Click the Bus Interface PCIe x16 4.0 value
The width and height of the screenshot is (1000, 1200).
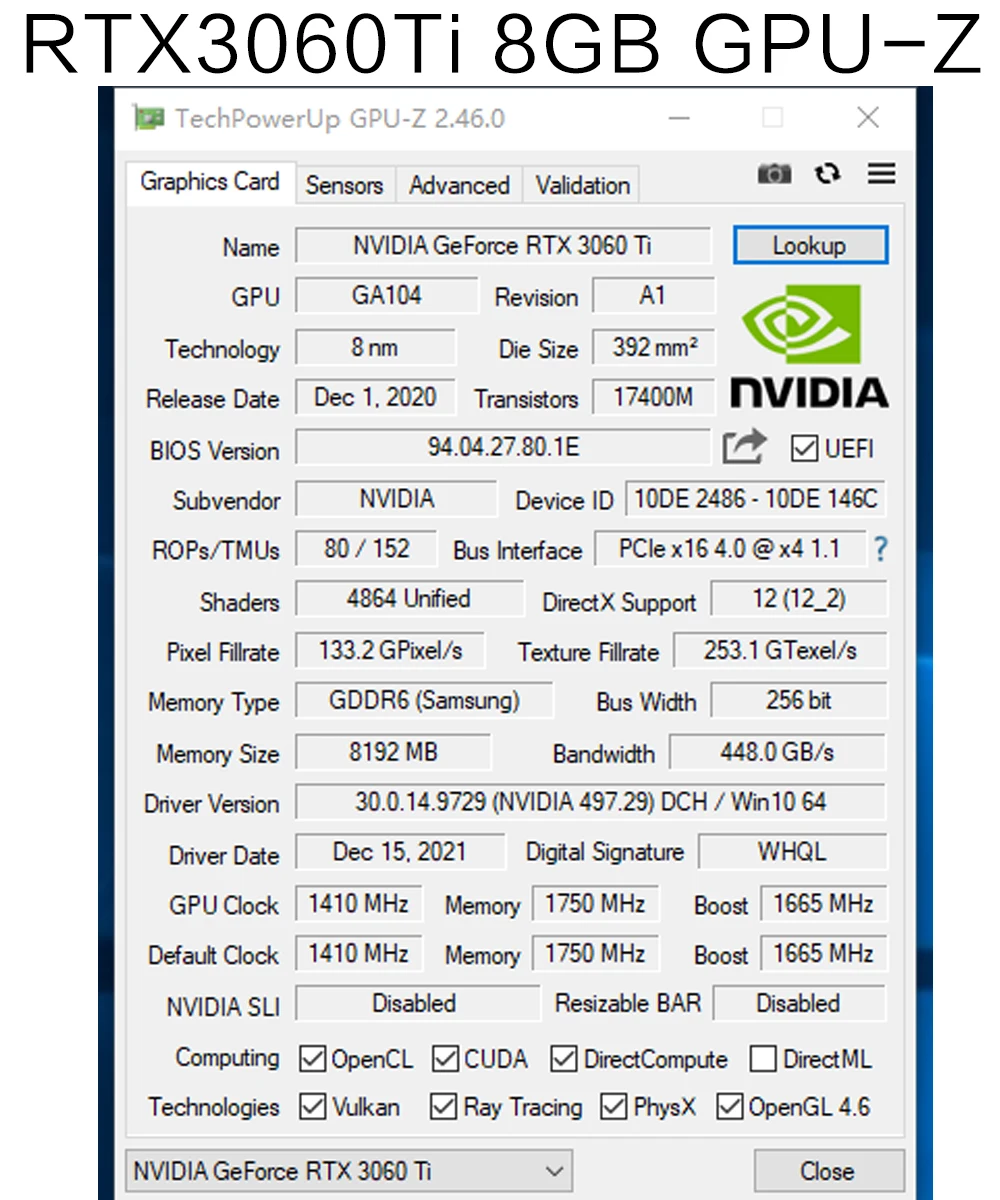(x=729, y=548)
